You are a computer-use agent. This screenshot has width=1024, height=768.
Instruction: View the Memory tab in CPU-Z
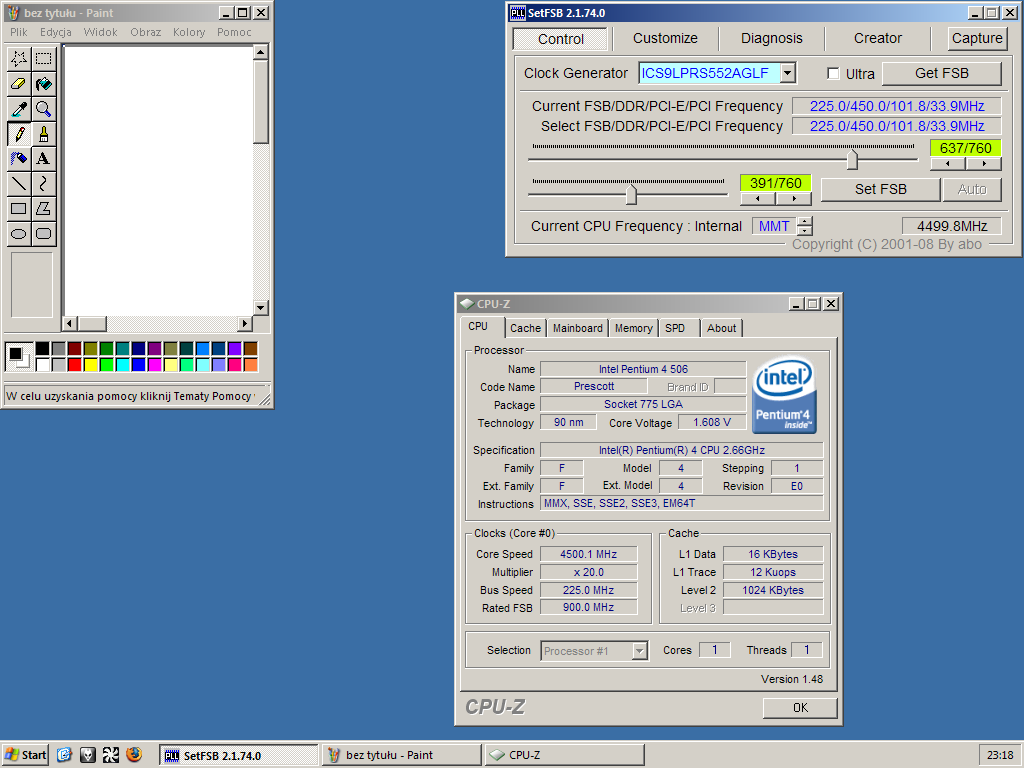(x=633, y=328)
